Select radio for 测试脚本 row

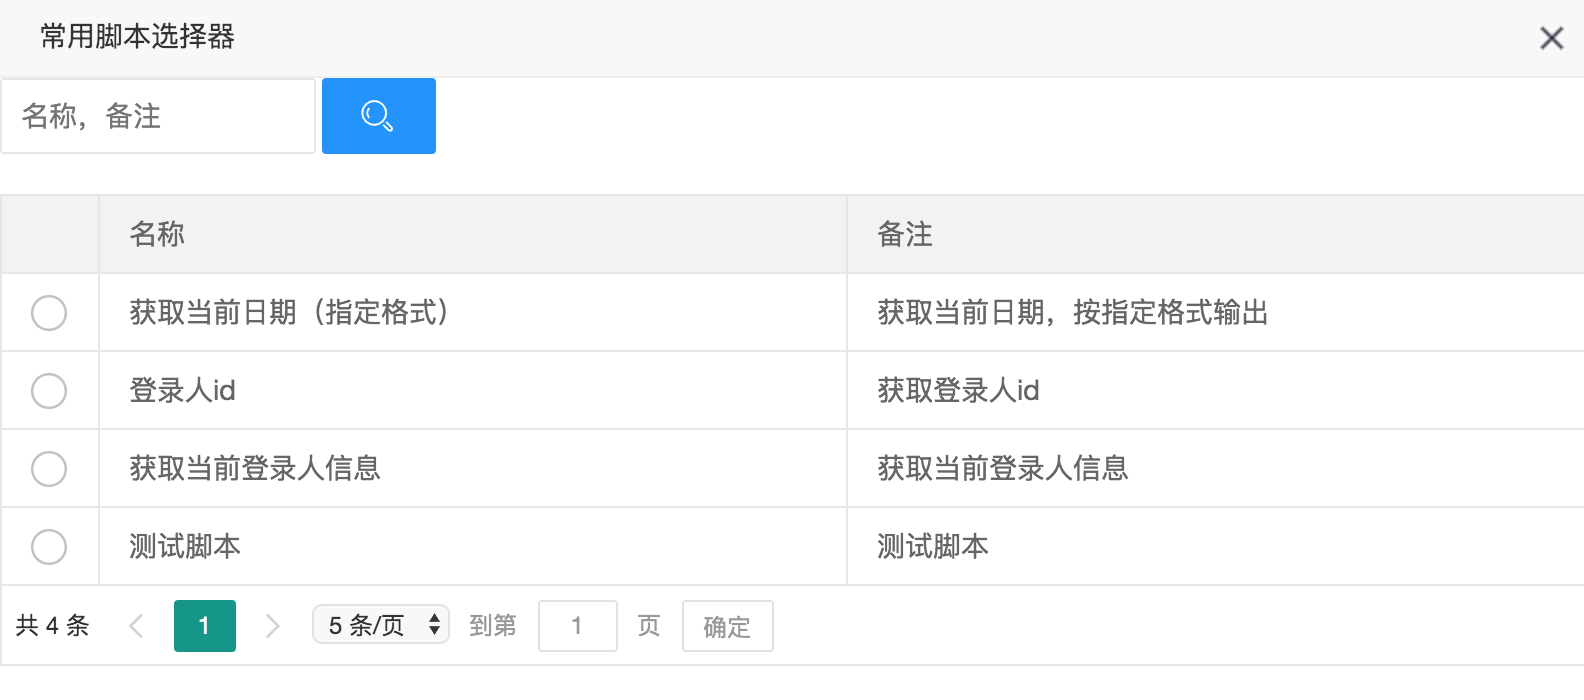49,547
